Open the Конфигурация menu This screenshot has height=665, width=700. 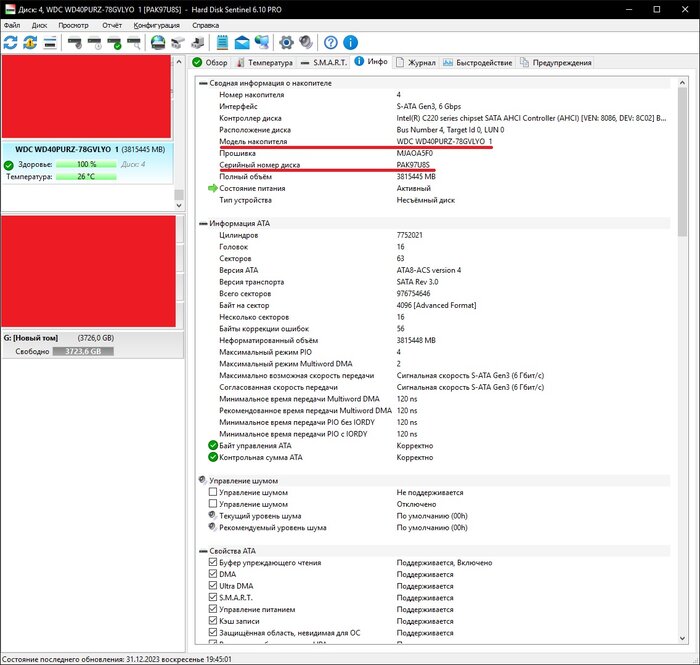coord(157,25)
